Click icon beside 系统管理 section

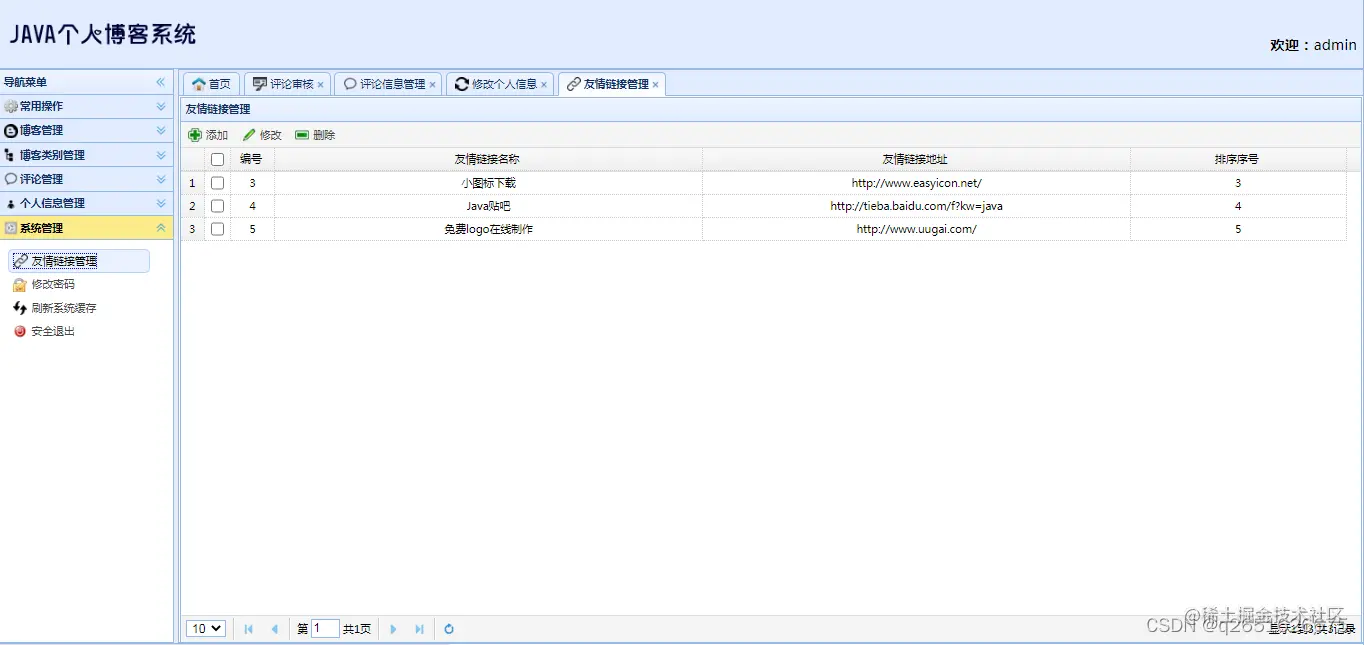[x=11, y=228]
